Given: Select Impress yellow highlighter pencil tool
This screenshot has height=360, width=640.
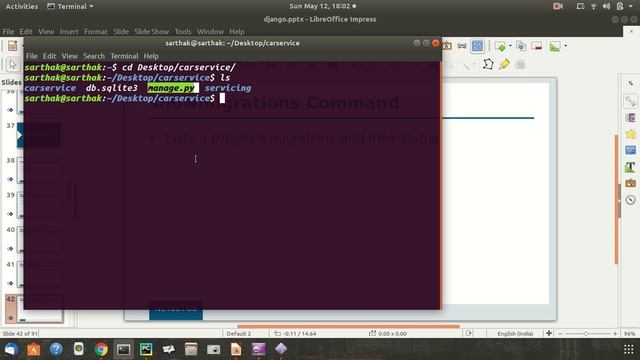Looking at the screenshot, I should pyautogui.click(x=504, y=64).
